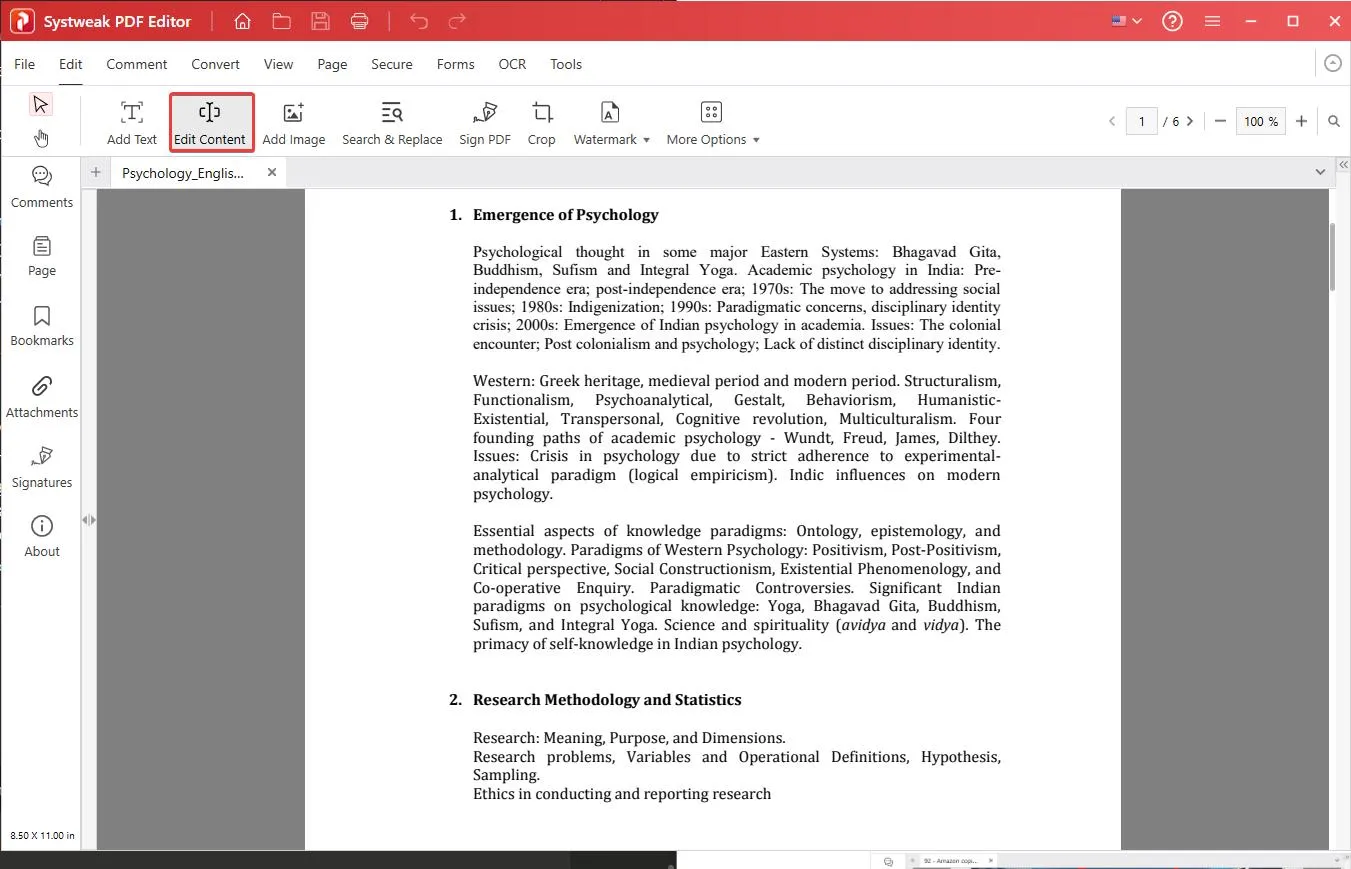
Task: Show the Bookmarks panel
Action: pyautogui.click(x=41, y=326)
